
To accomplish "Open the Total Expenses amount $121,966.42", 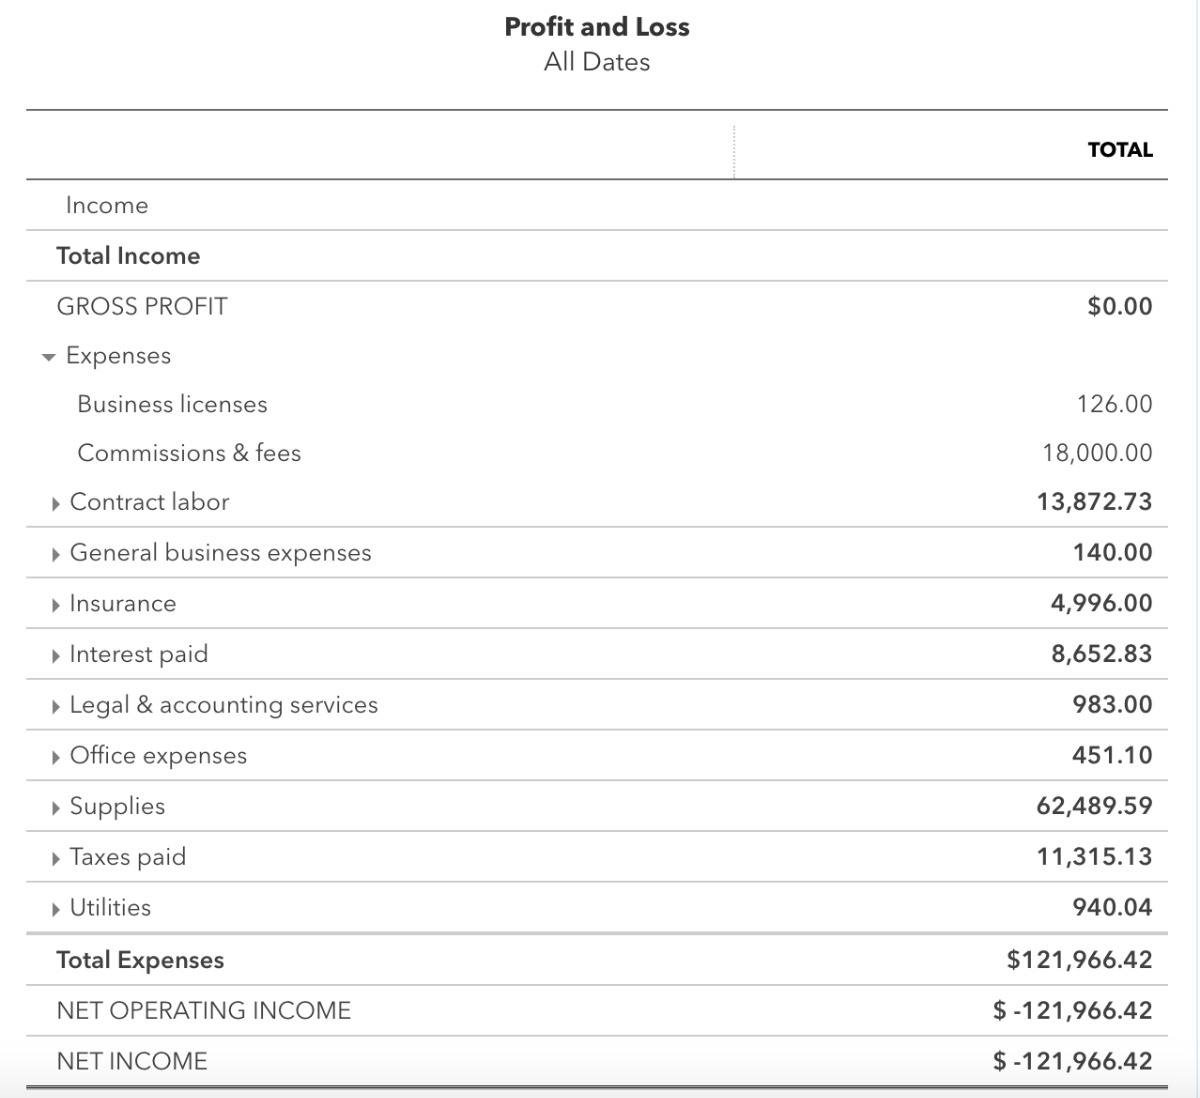I will click(x=1079, y=960).
